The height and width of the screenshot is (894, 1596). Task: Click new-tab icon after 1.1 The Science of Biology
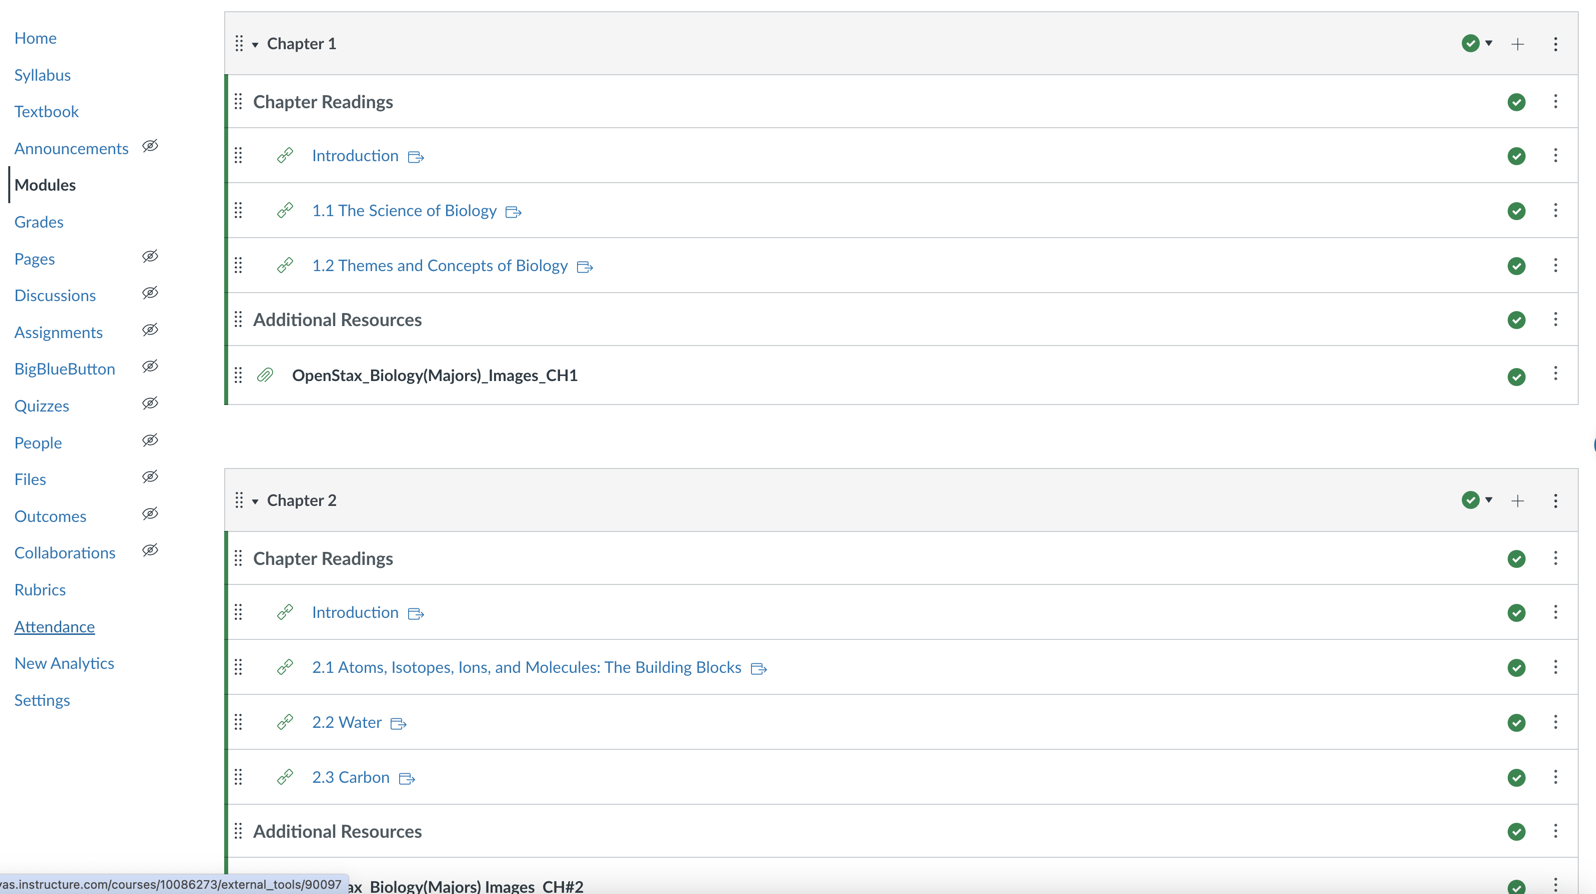[x=514, y=212]
